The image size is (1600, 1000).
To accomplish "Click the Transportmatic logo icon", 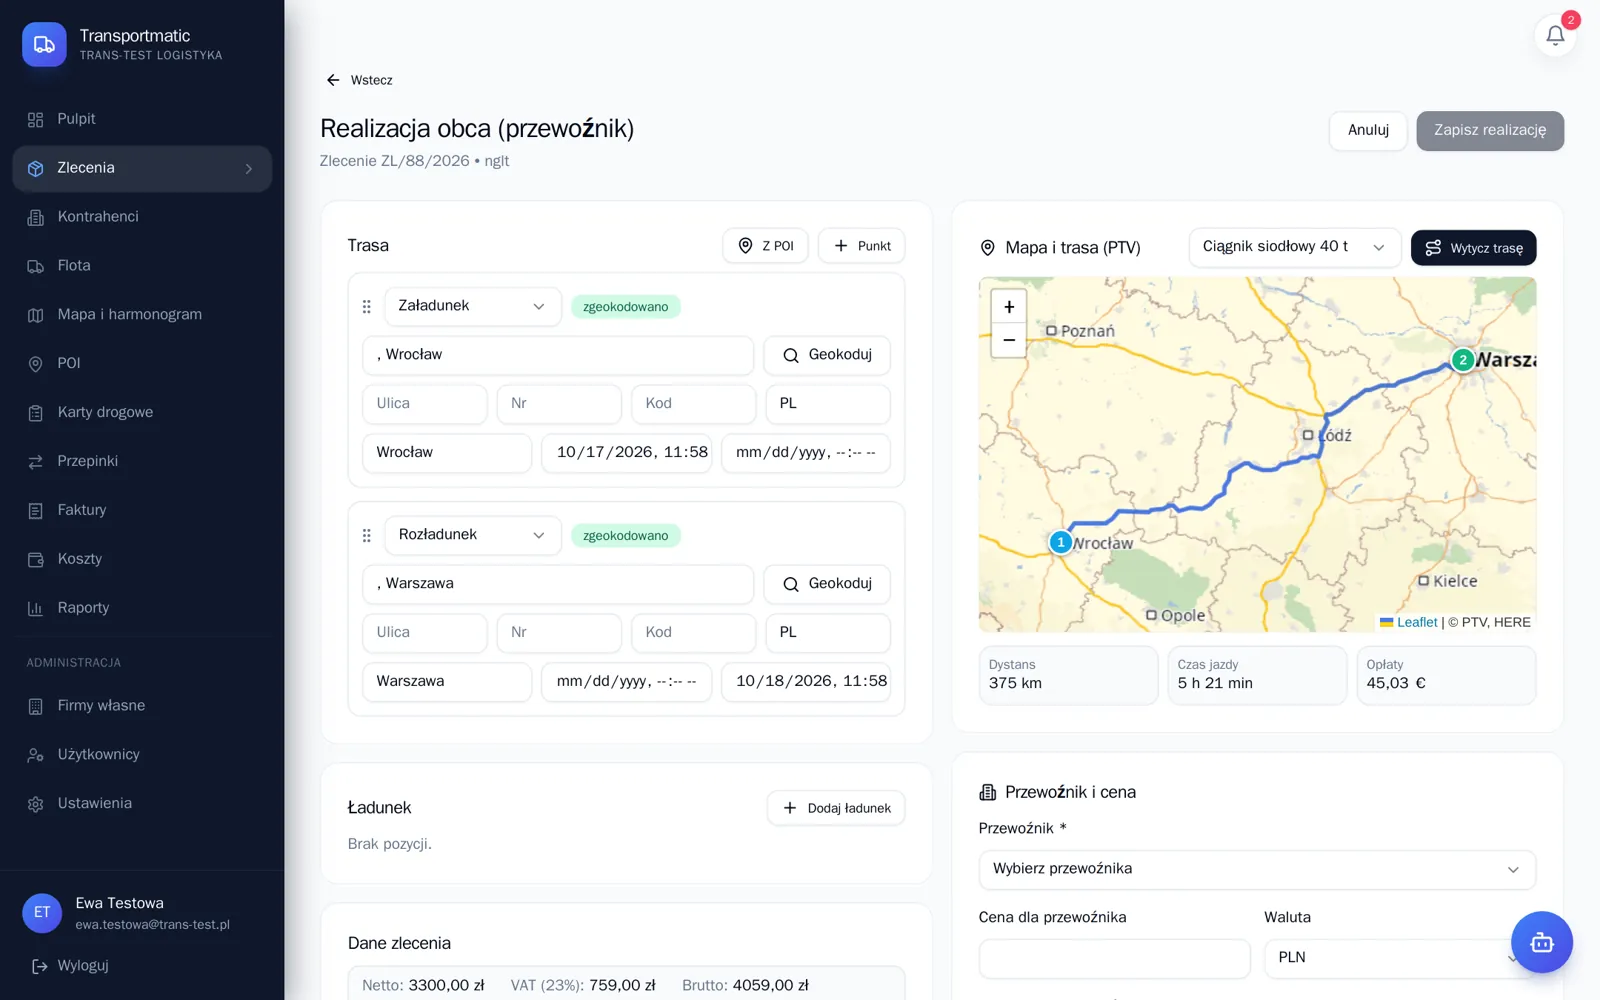I will click(44, 44).
